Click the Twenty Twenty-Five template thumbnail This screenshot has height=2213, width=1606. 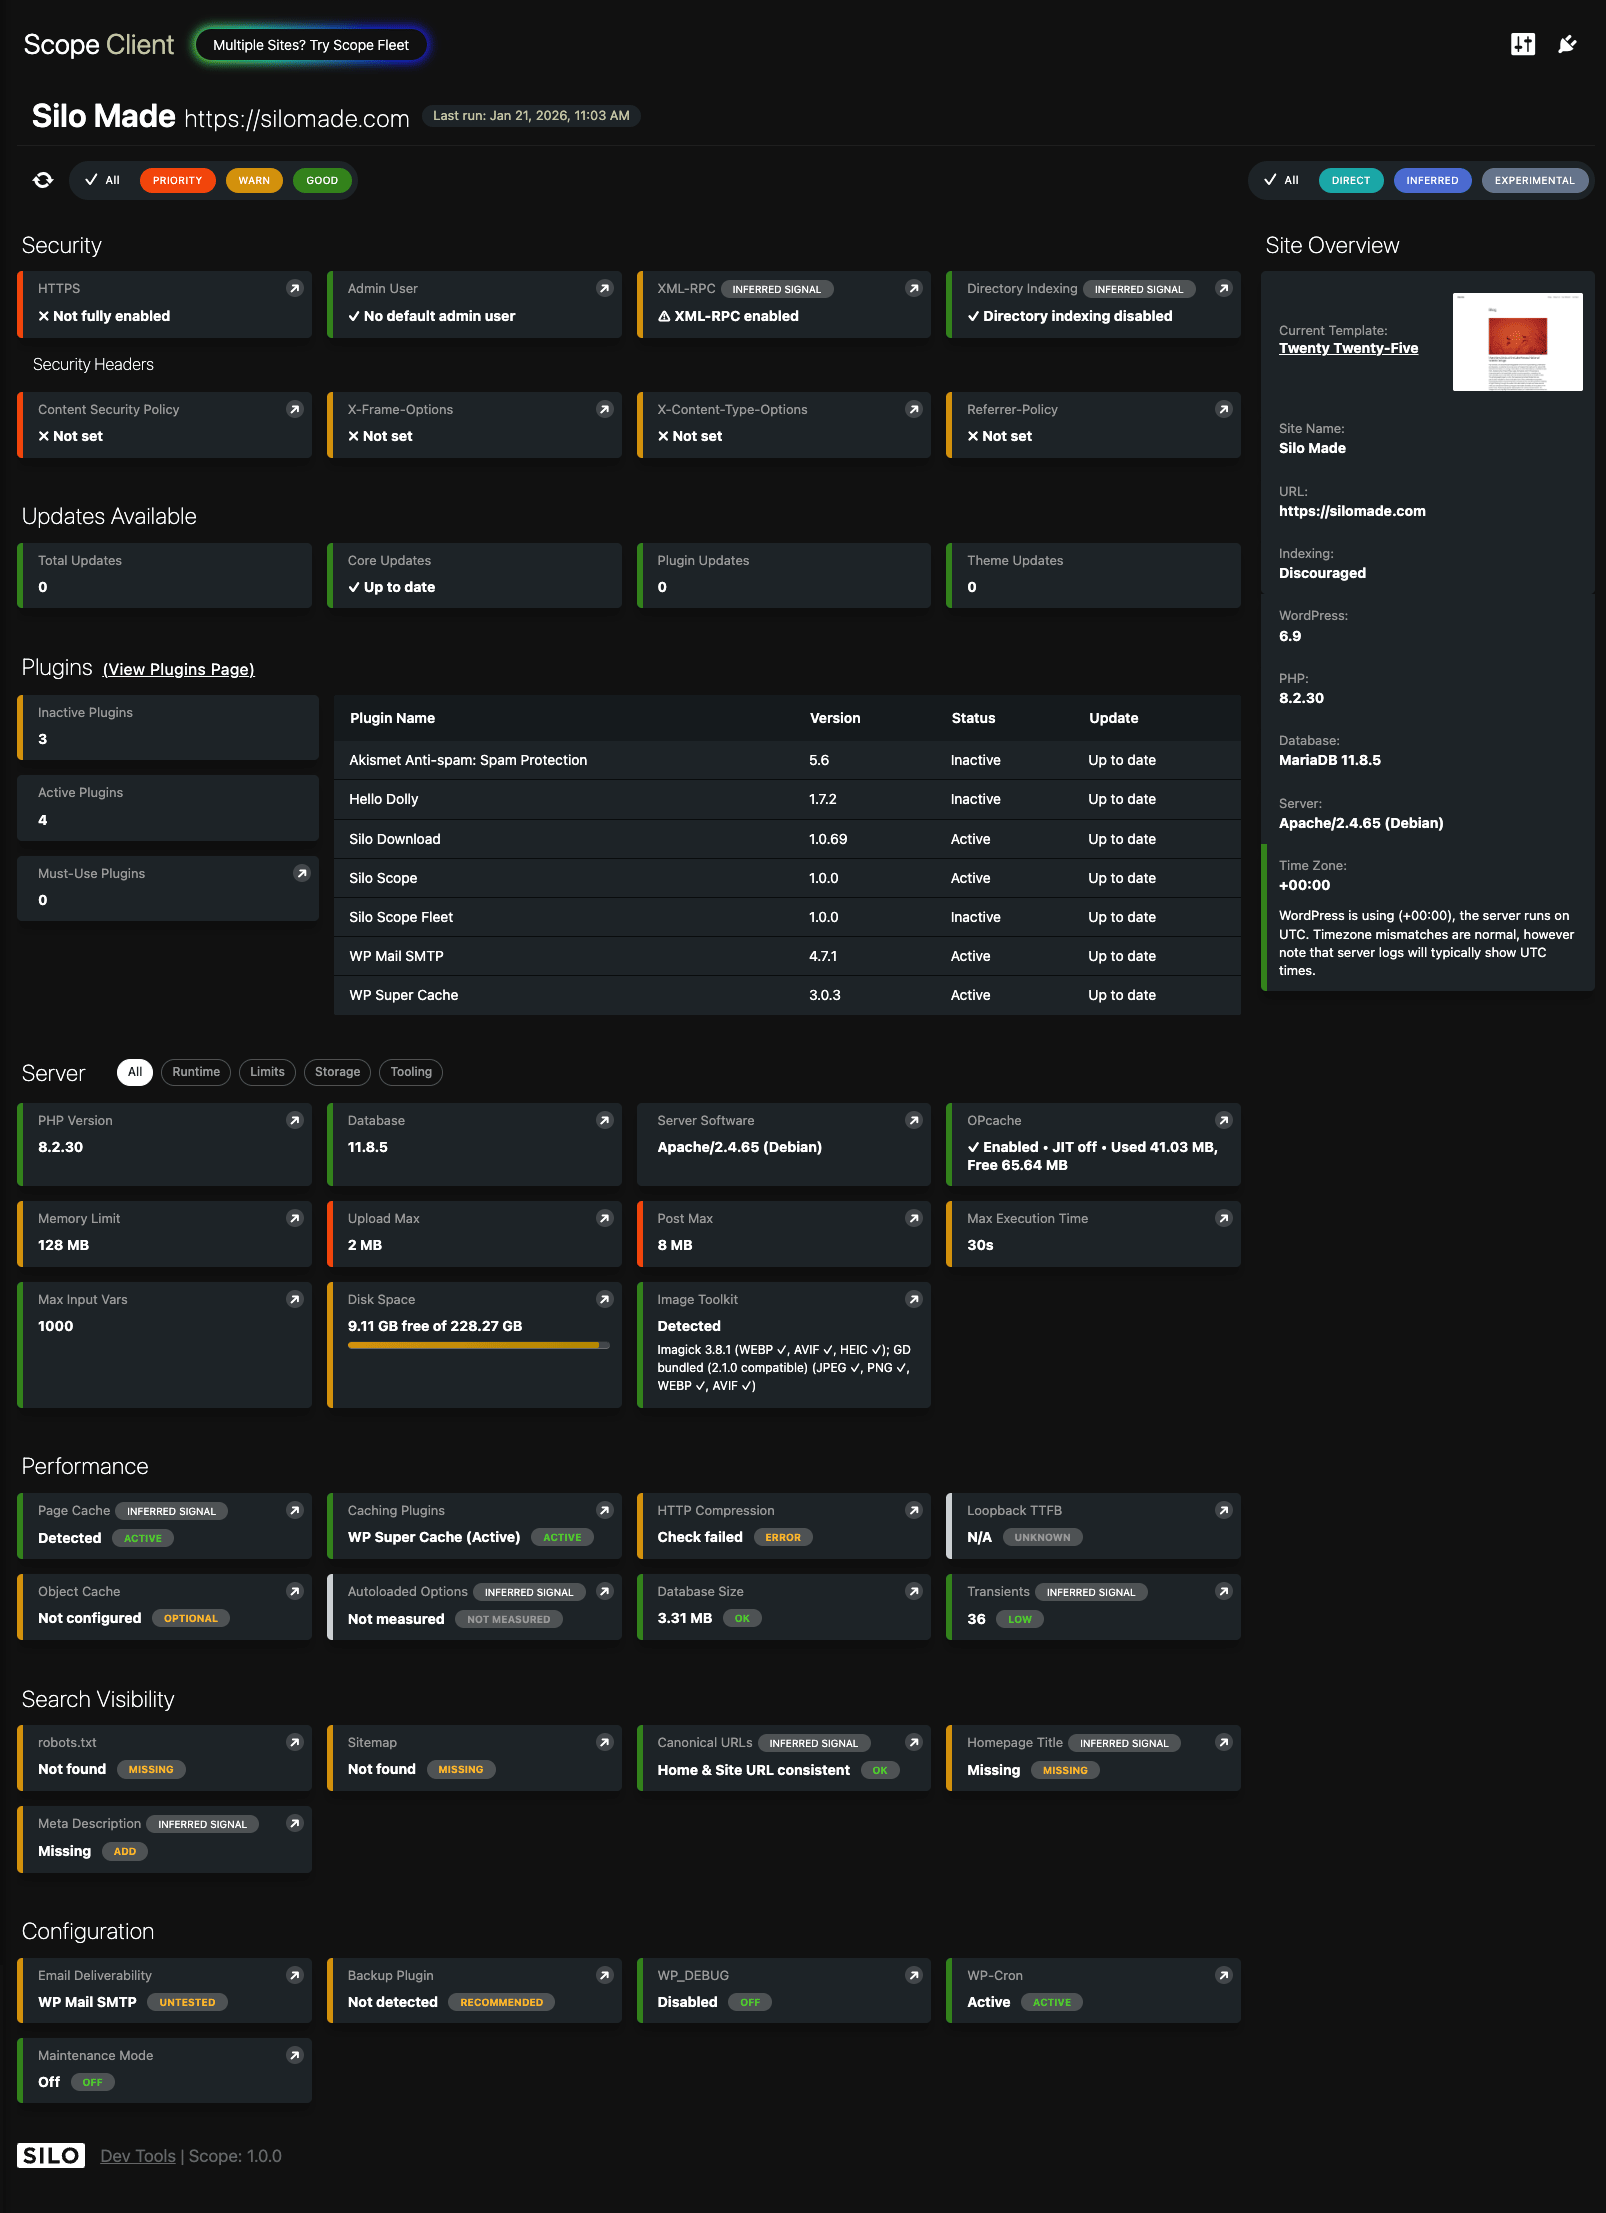pos(1518,342)
